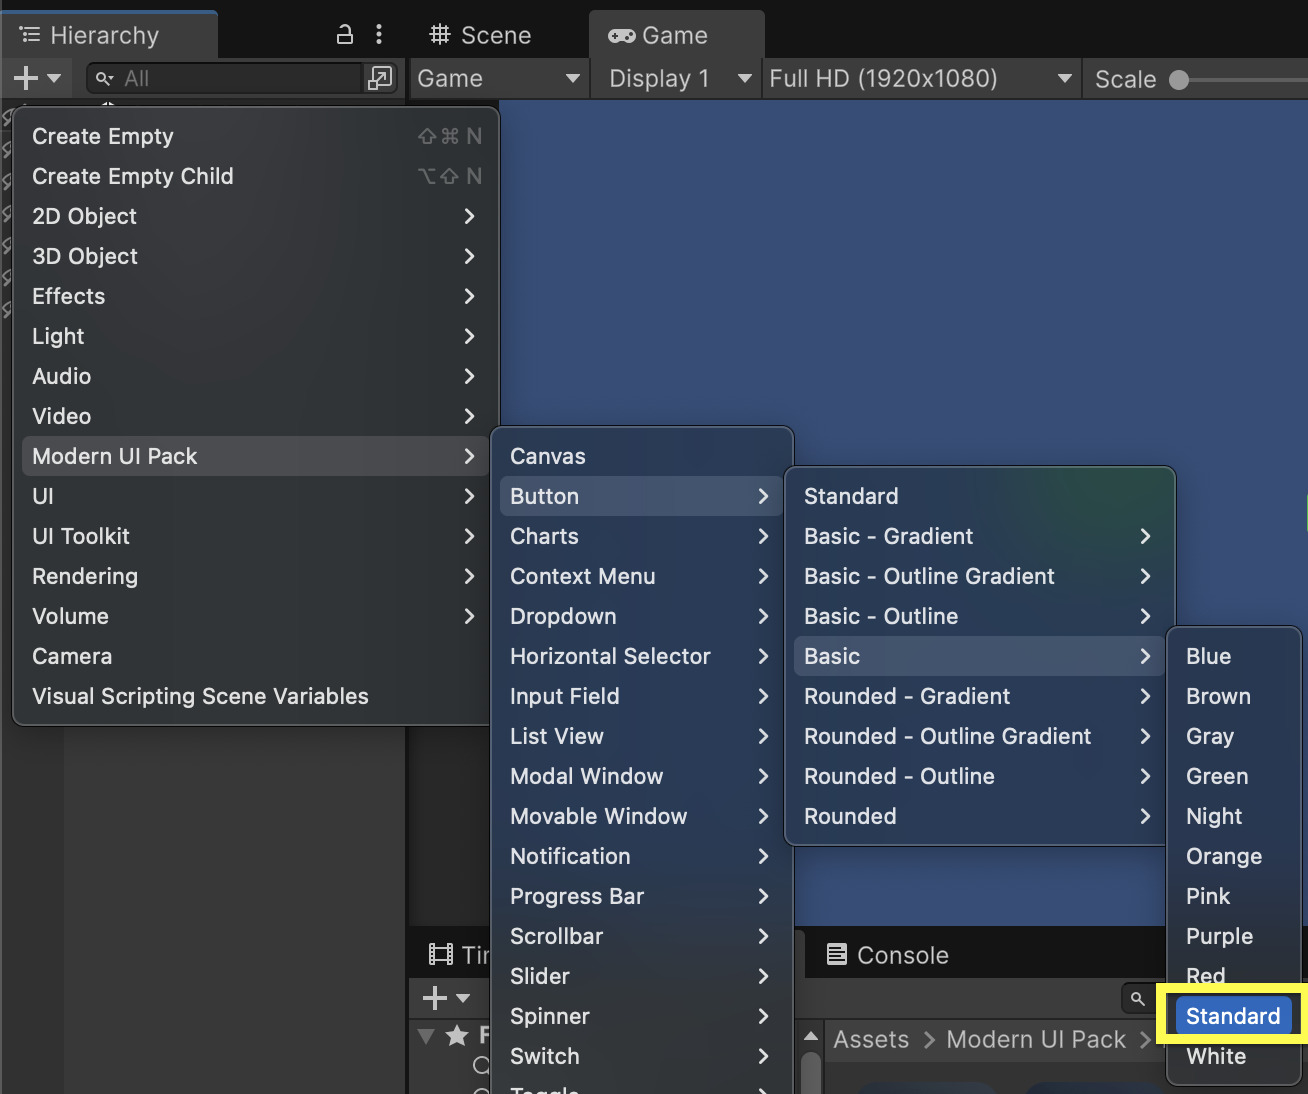Click the Hierarchy panel lock icon
The height and width of the screenshot is (1094, 1308).
pyautogui.click(x=345, y=35)
